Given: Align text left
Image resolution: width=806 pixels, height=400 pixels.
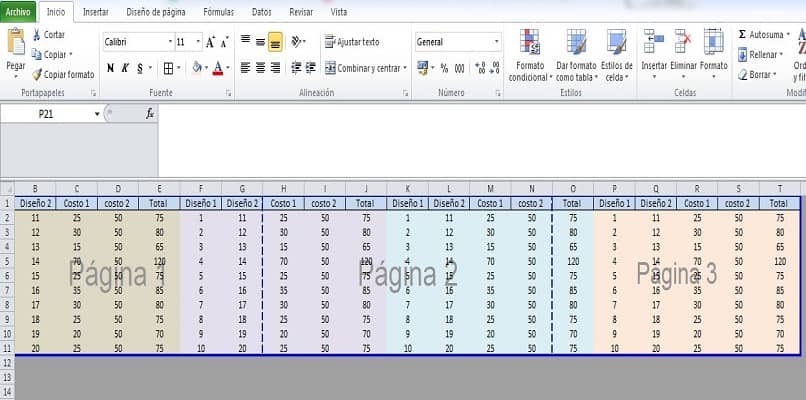Looking at the screenshot, I should [246, 67].
